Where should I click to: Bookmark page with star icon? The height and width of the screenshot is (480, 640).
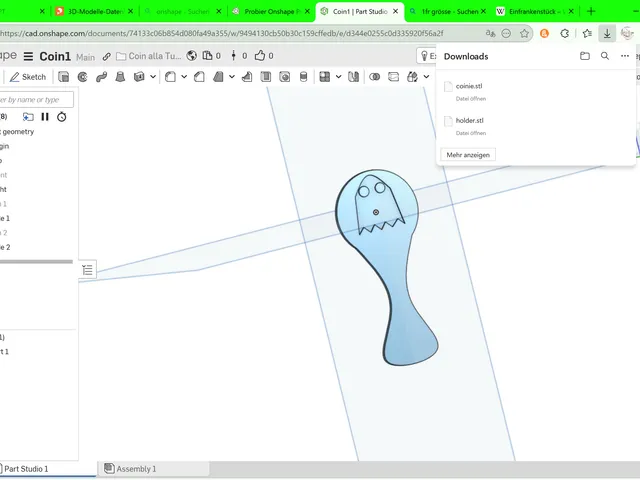coord(524,33)
